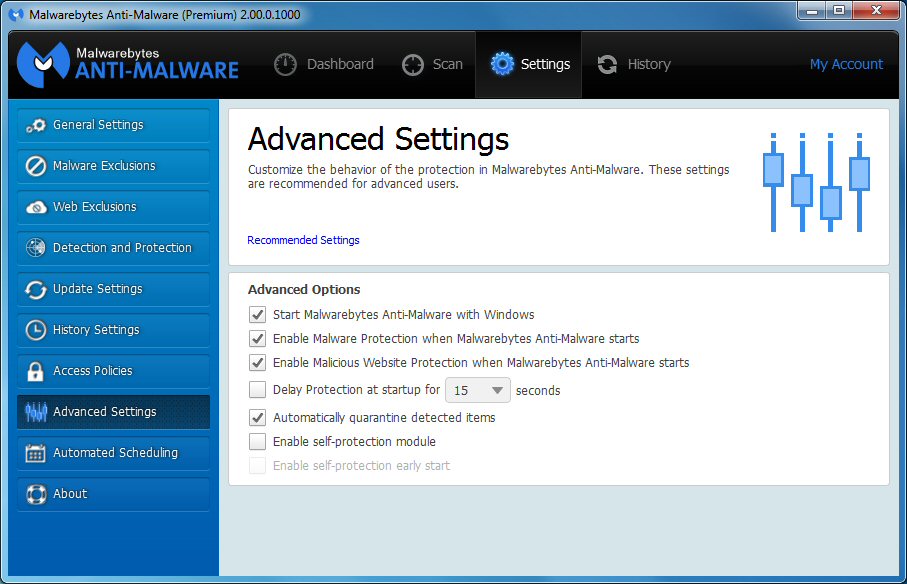907x584 pixels.
Task: Uncheck Start Malwarebytes Anti-Malware with Windows
Action: [x=257, y=315]
